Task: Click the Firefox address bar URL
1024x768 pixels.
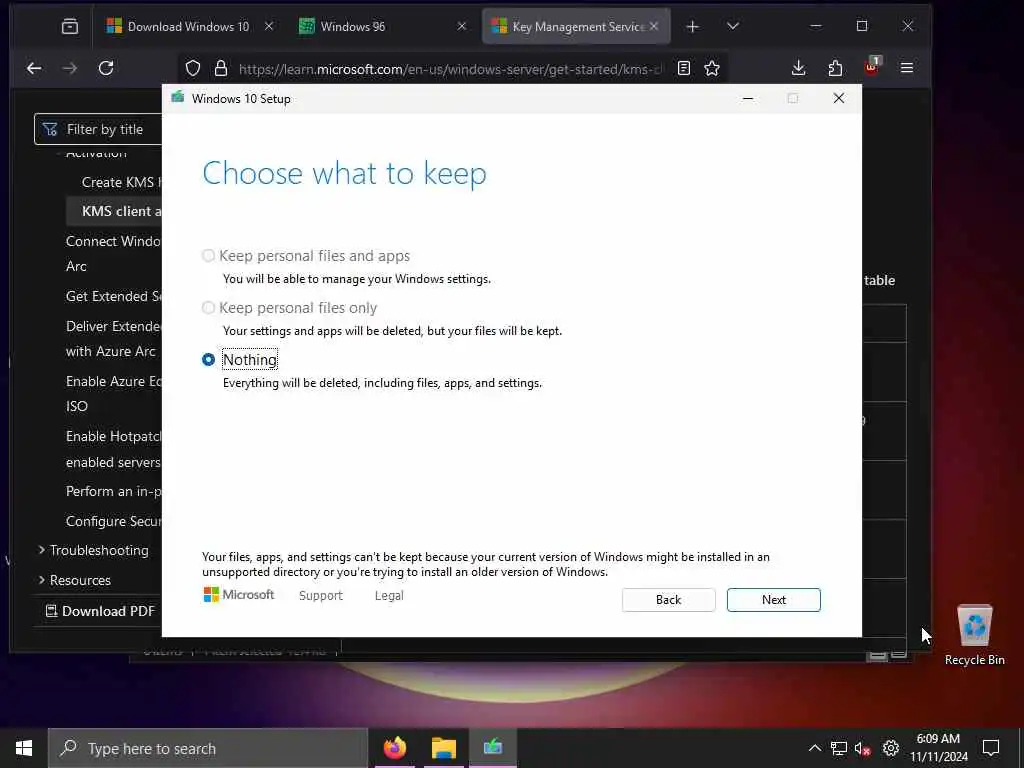Action: click(x=451, y=69)
